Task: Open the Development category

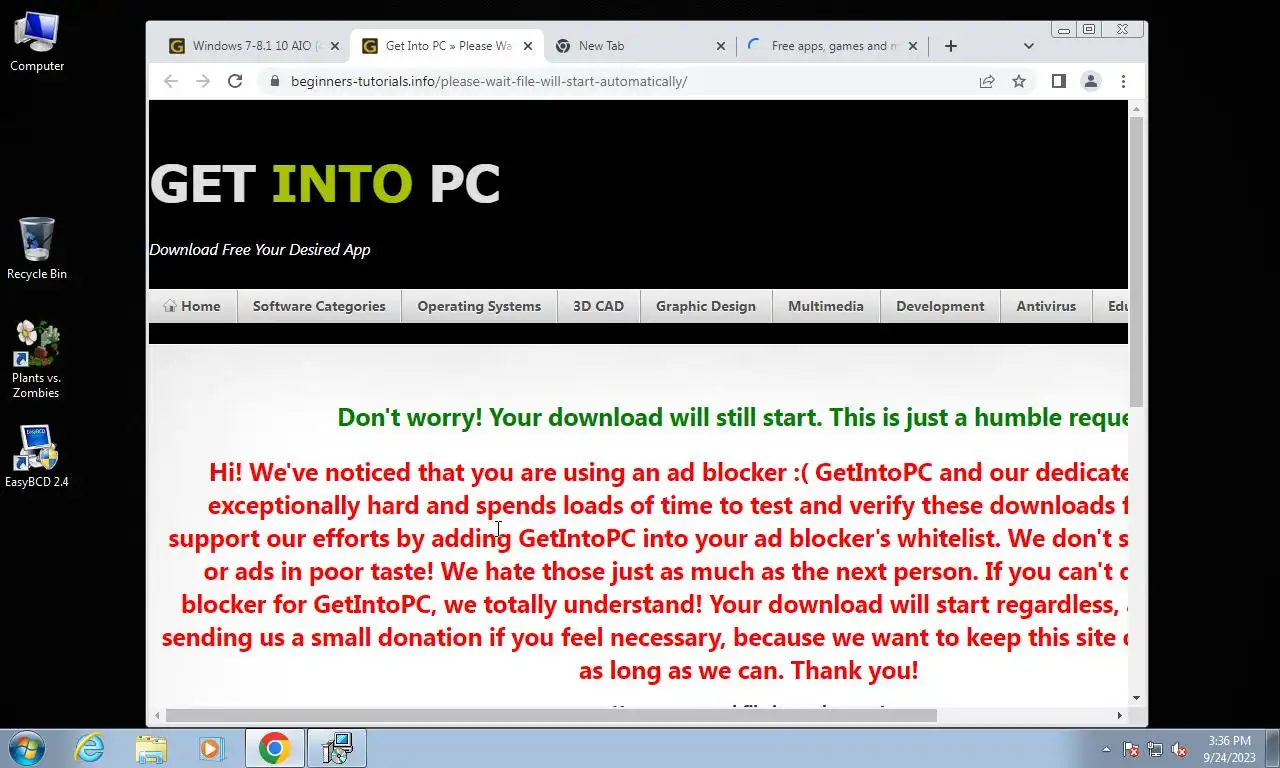Action: click(940, 306)
